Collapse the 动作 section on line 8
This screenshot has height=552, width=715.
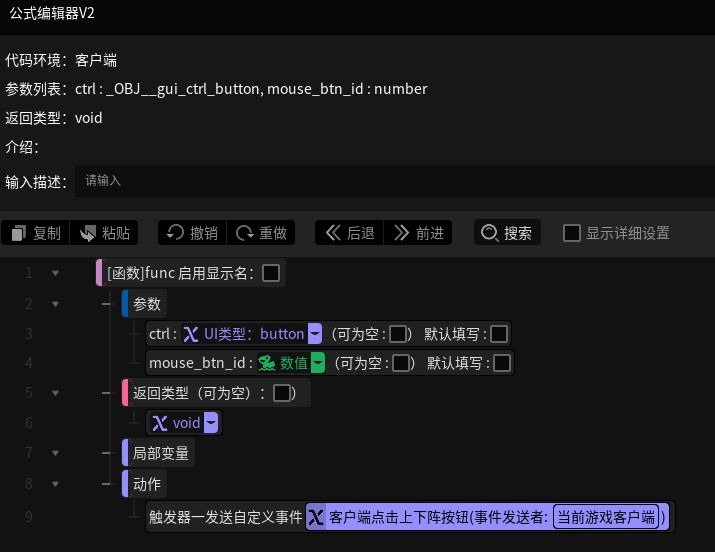pos(55,484)
